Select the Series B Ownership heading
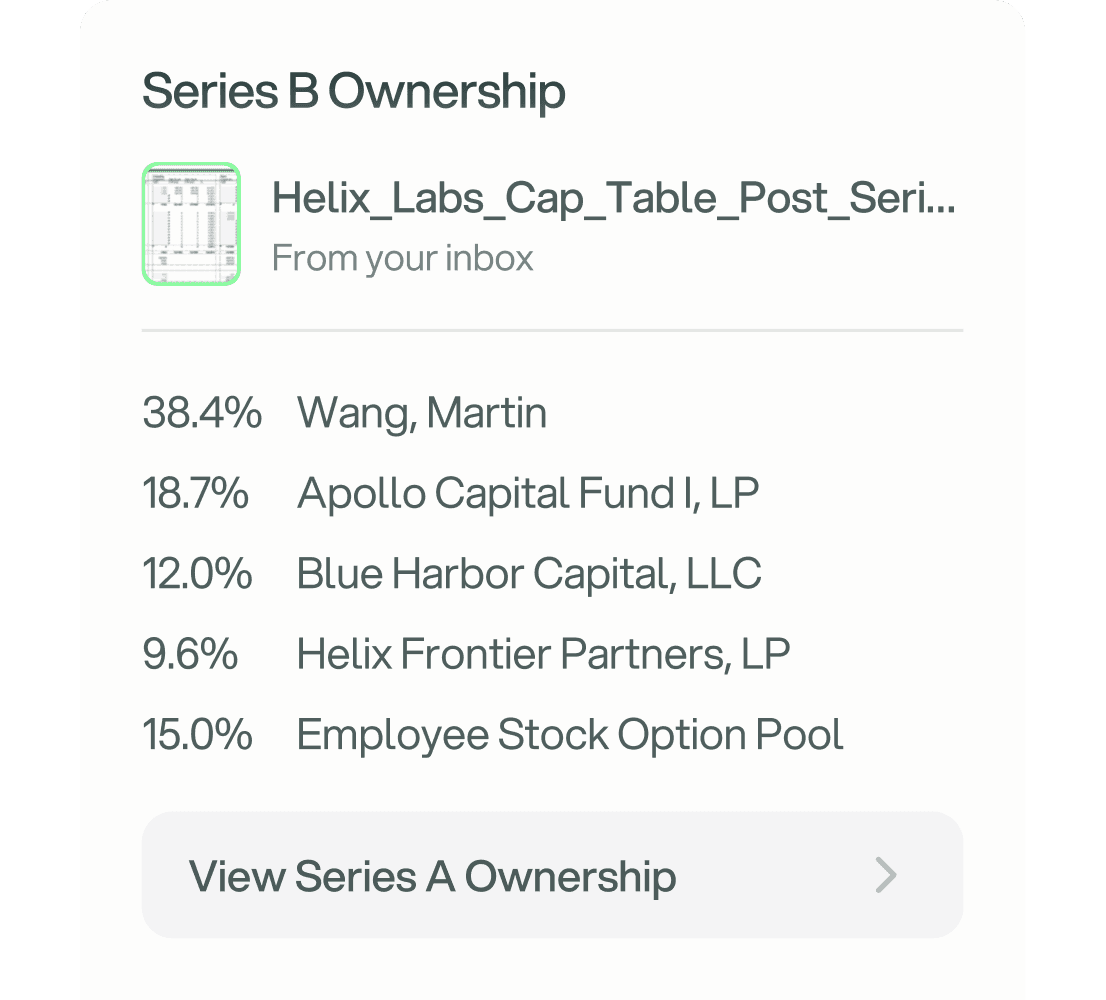1106x1000 pixels. (355, 90)
